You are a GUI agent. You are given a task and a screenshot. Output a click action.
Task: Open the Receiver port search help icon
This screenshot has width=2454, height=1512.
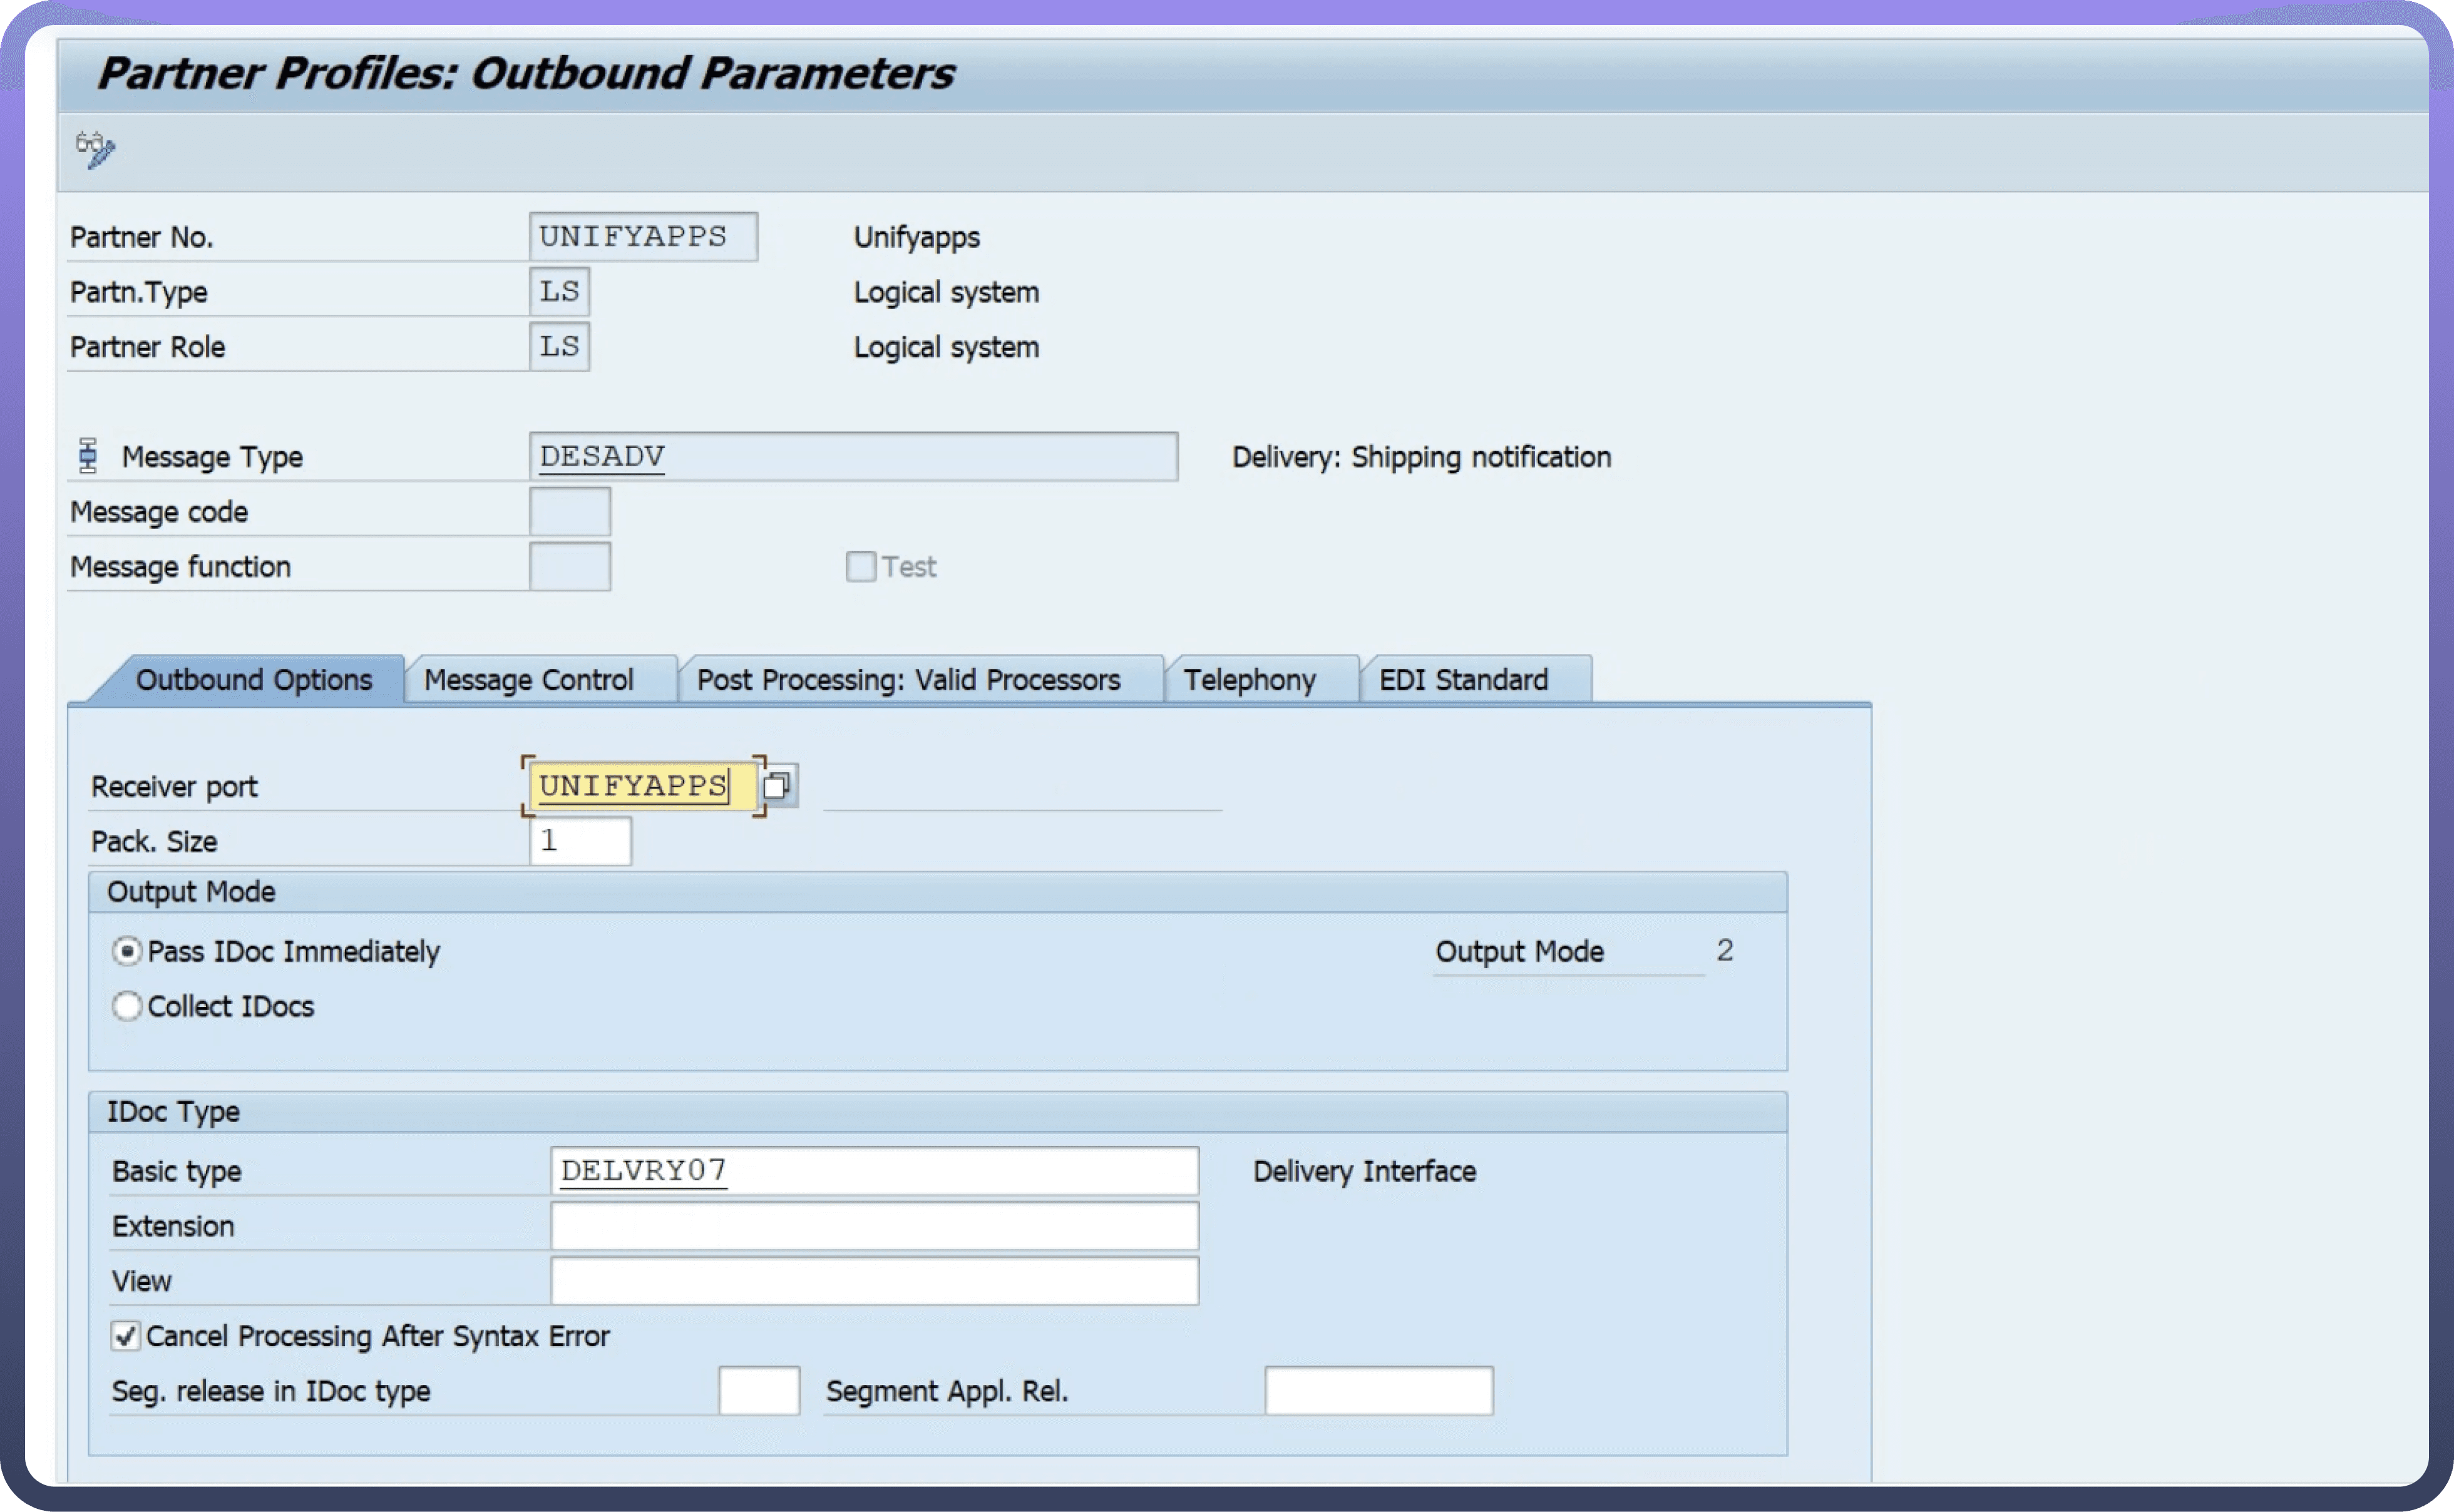777,786
